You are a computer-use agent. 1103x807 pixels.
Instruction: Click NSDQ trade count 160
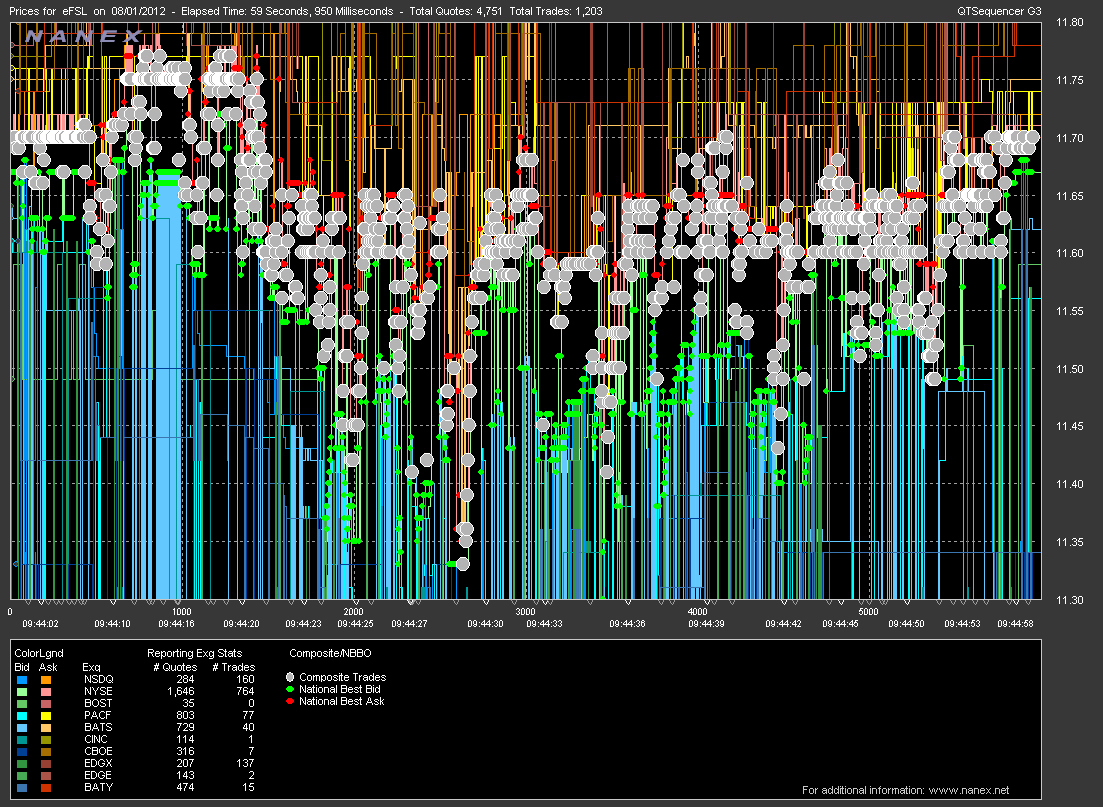click(245, 680)
